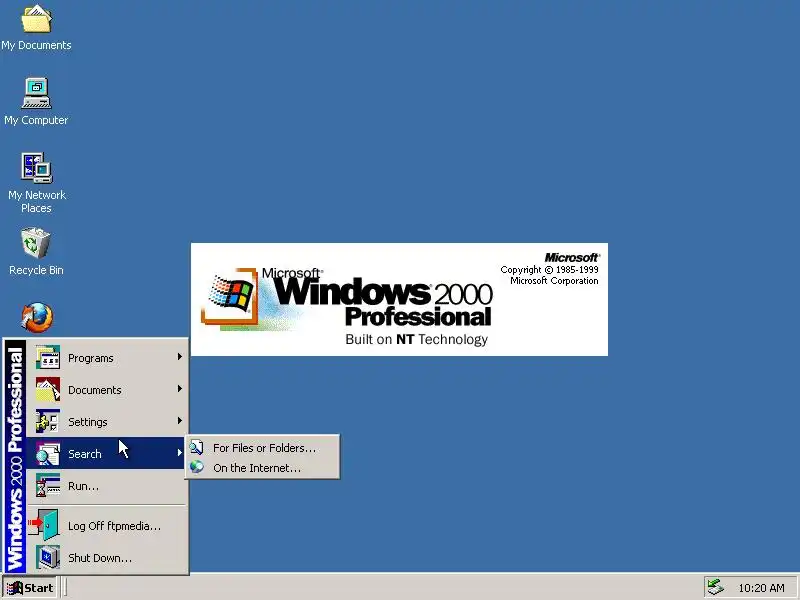800x600 pixels.
Task: Choose Shut Down... from Start menu
Action: pos(107,558)
